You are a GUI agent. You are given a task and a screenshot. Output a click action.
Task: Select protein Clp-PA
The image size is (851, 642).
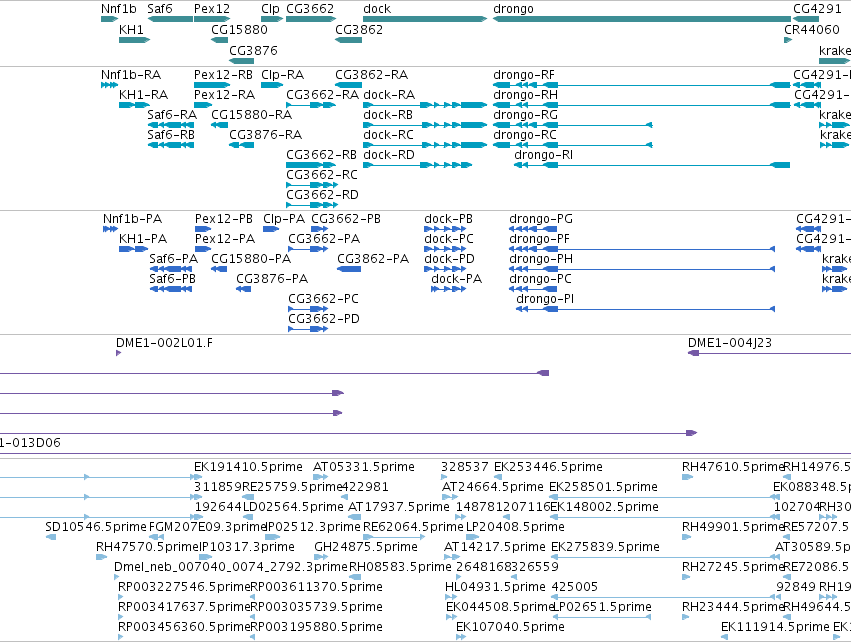click(x=284, y=219)
